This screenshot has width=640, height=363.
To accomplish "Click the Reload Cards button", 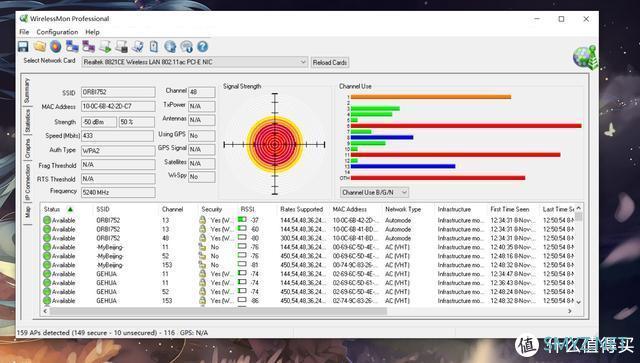I will 330,62.
